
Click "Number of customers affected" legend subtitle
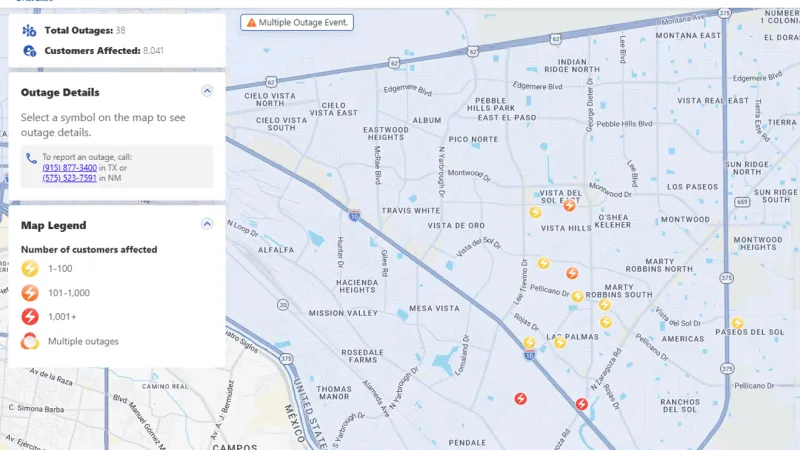coord(89,249)
